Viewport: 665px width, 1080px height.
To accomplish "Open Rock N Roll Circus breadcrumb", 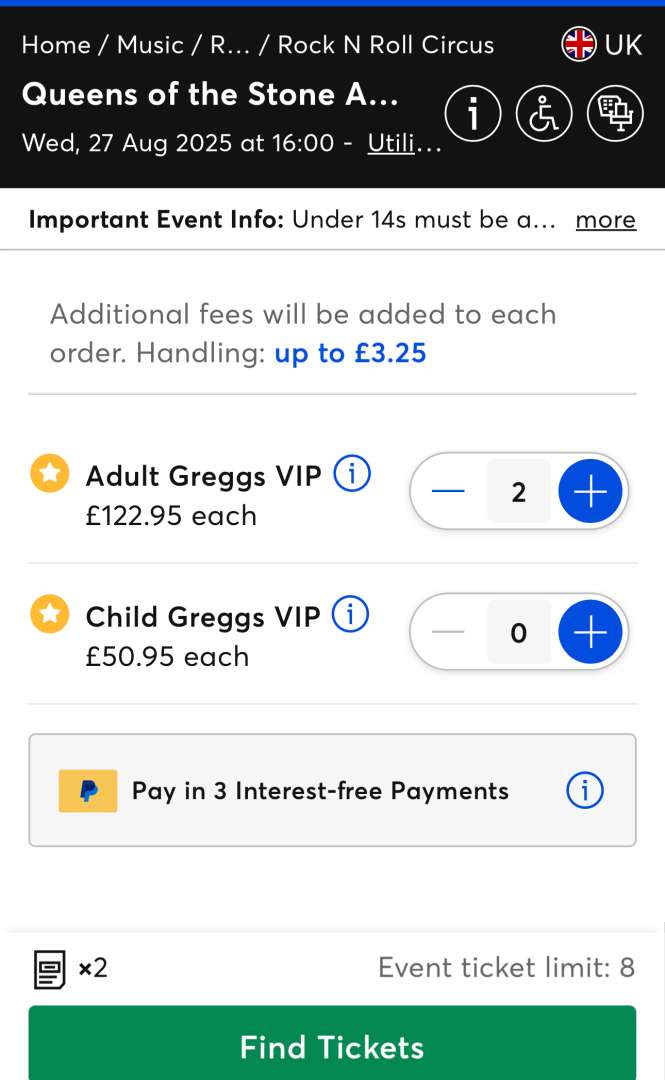I will 385,45.
